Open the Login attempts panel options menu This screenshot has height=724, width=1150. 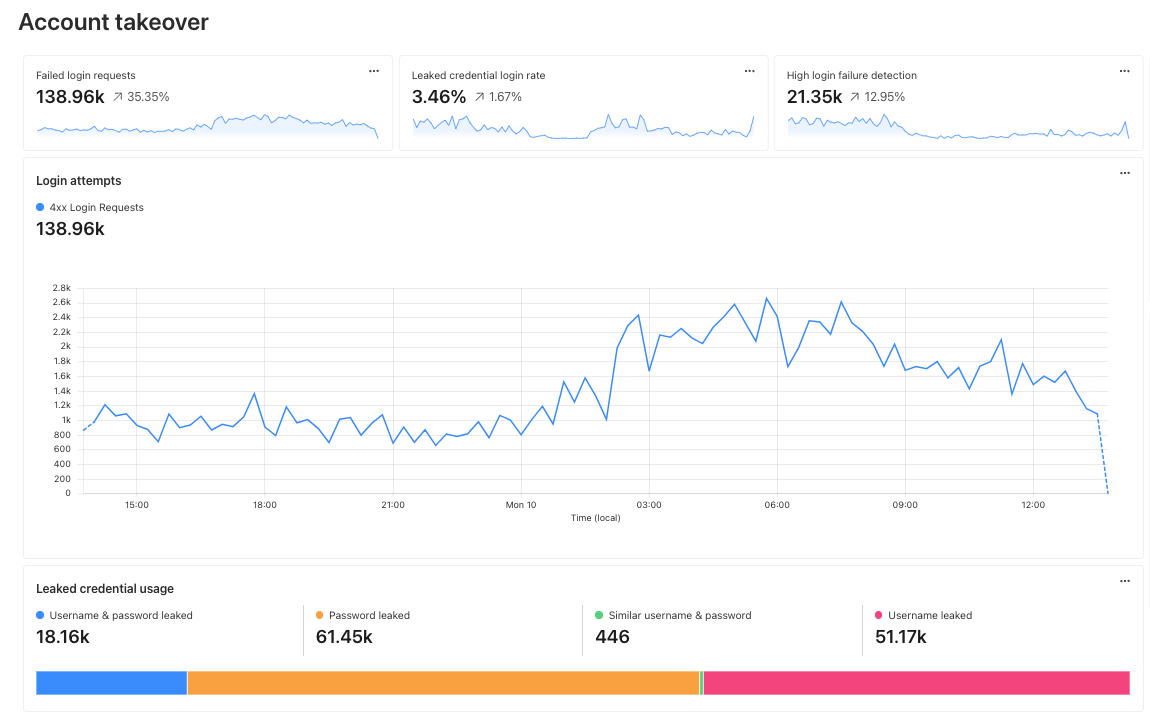(x=1124, y=173)
